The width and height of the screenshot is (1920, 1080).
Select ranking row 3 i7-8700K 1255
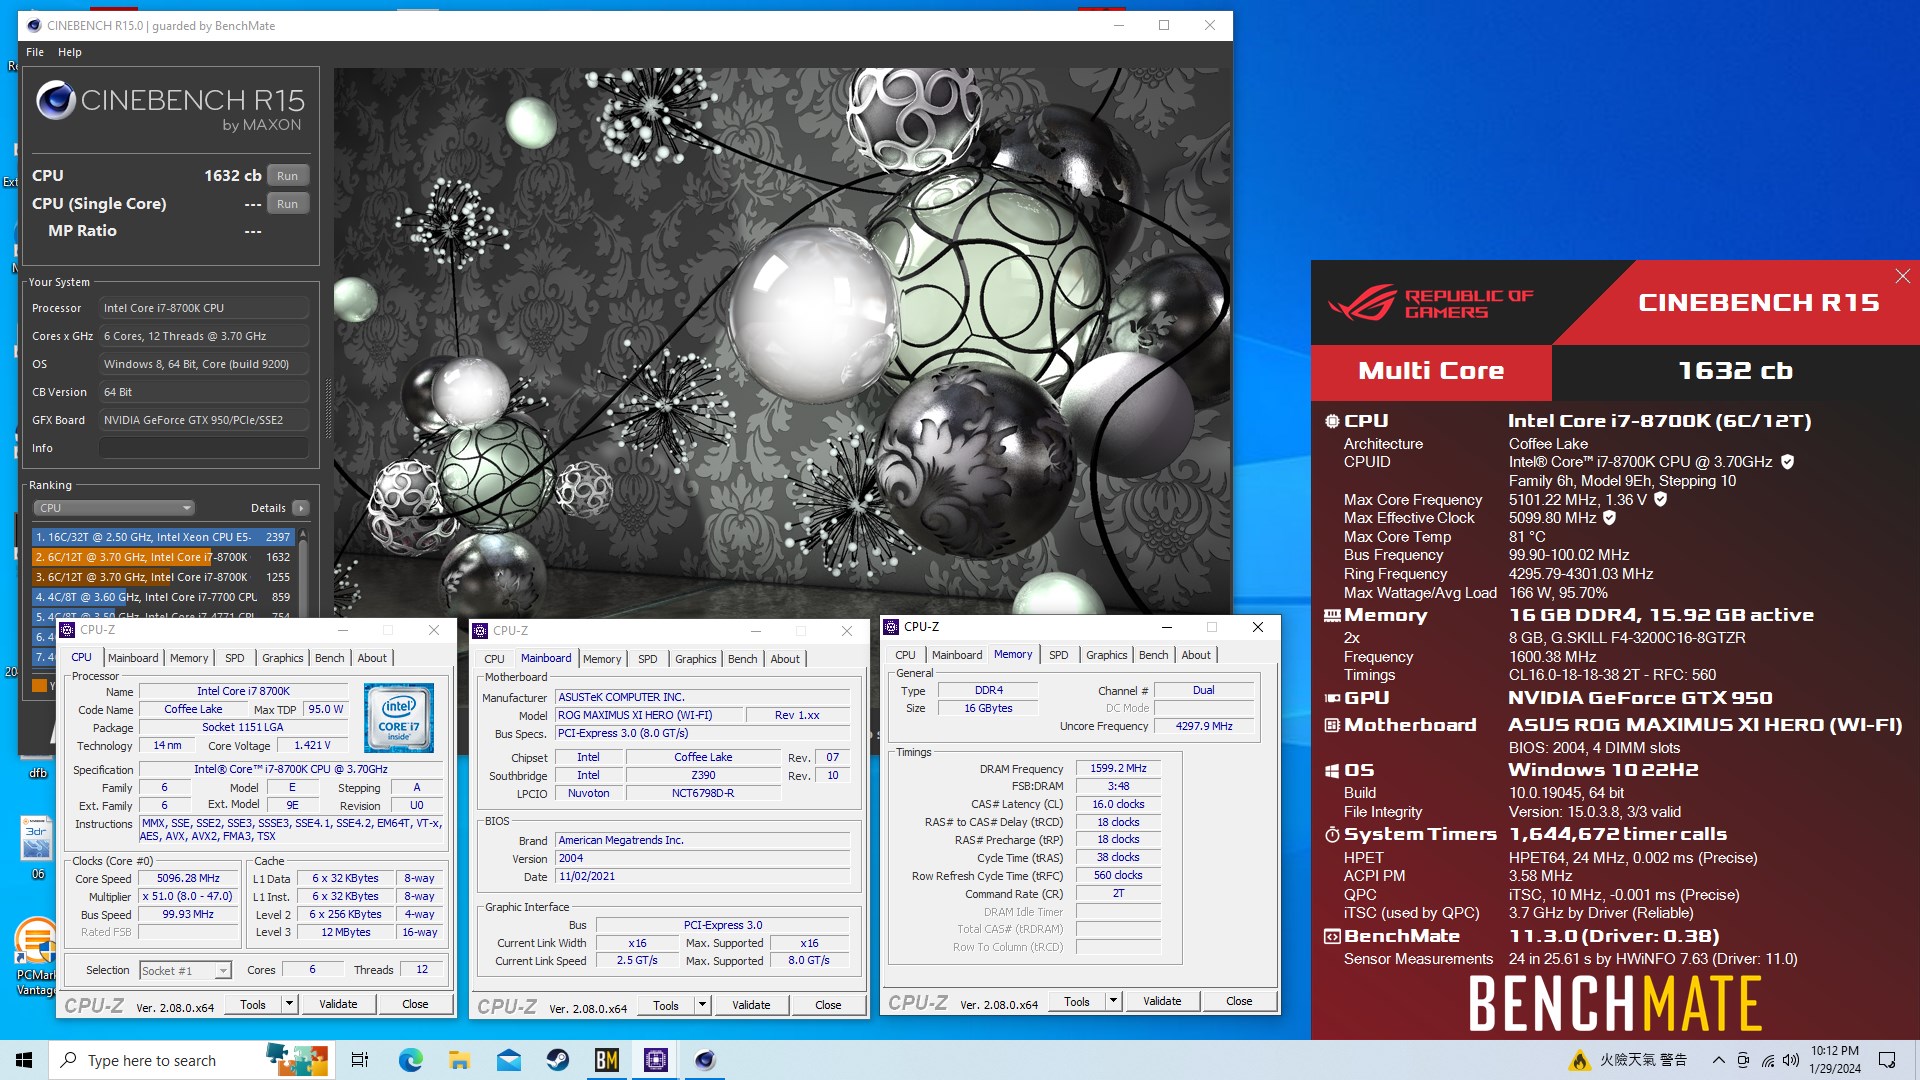coord(163,577)
